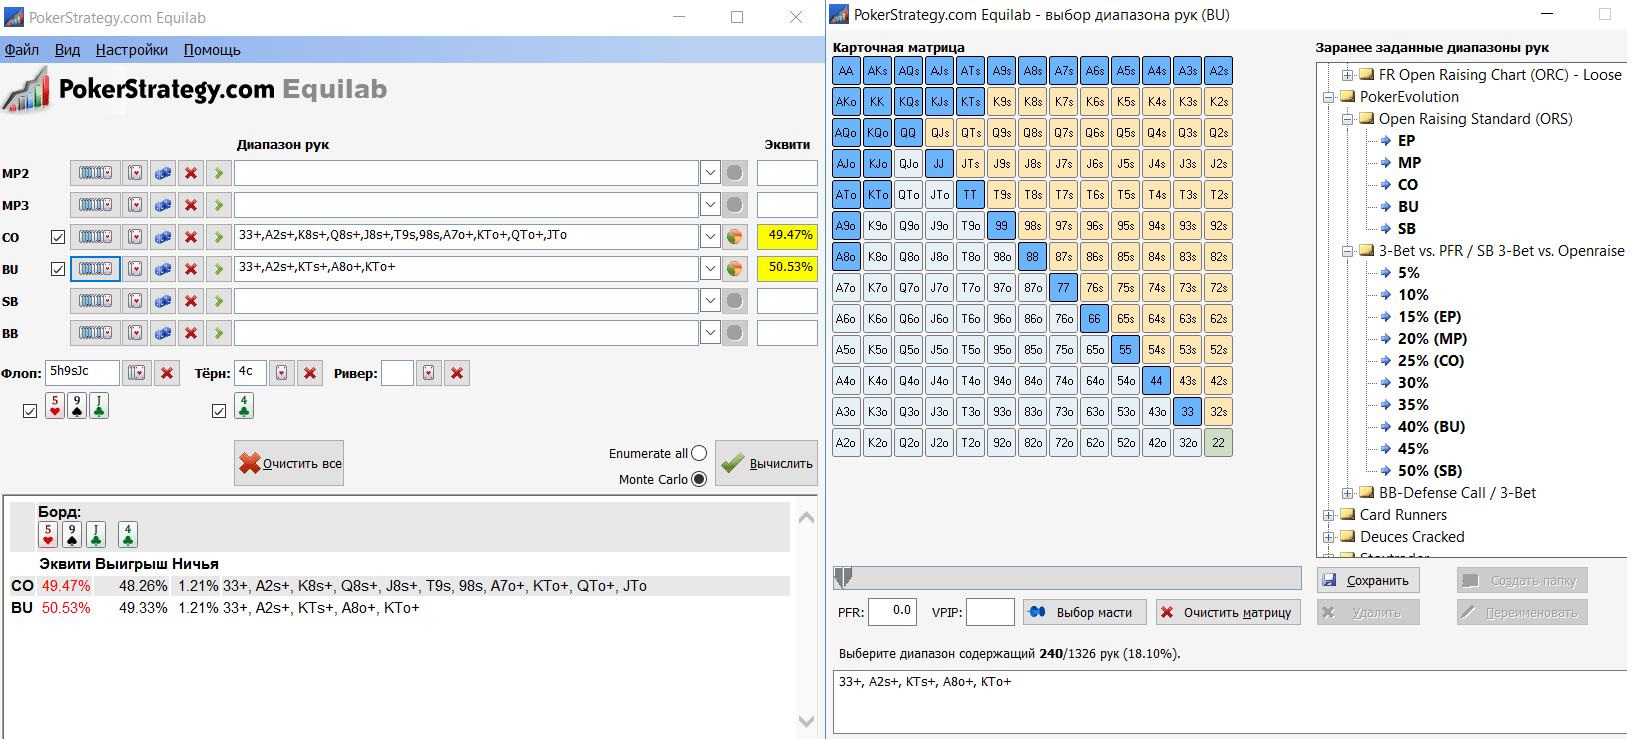The image size is (1636, 739).
Task: Click Сохранить button in range window
Action: tap(1368, 580)
